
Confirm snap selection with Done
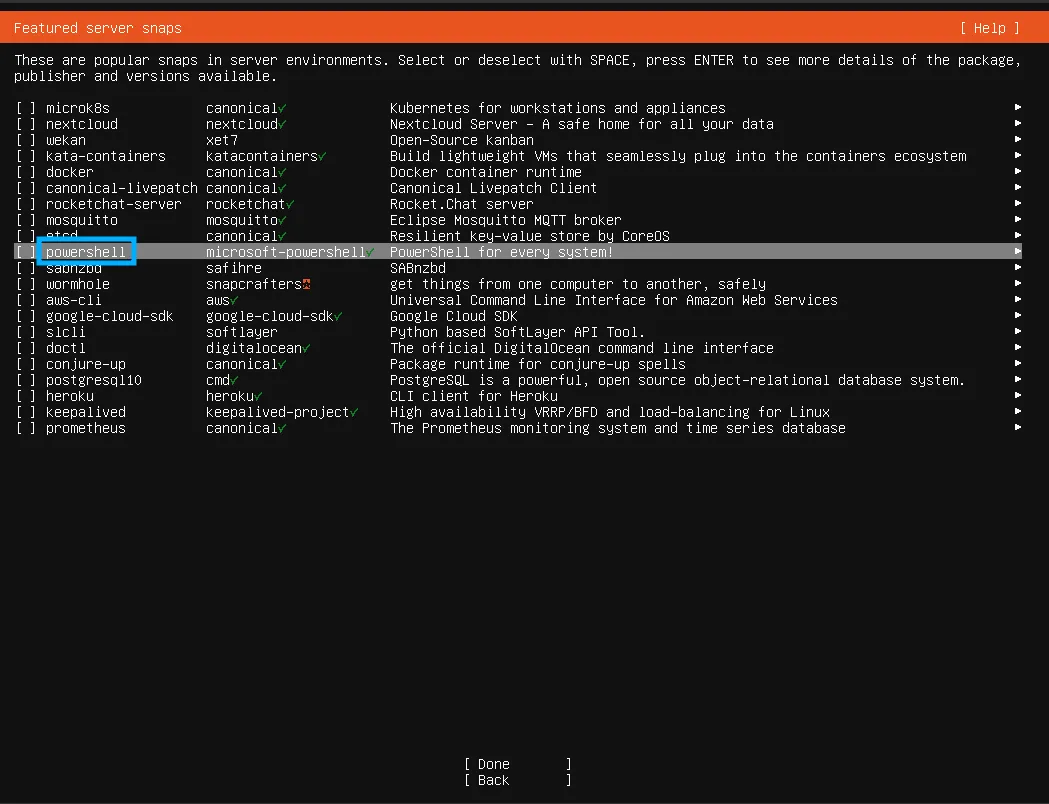(518, 764)
